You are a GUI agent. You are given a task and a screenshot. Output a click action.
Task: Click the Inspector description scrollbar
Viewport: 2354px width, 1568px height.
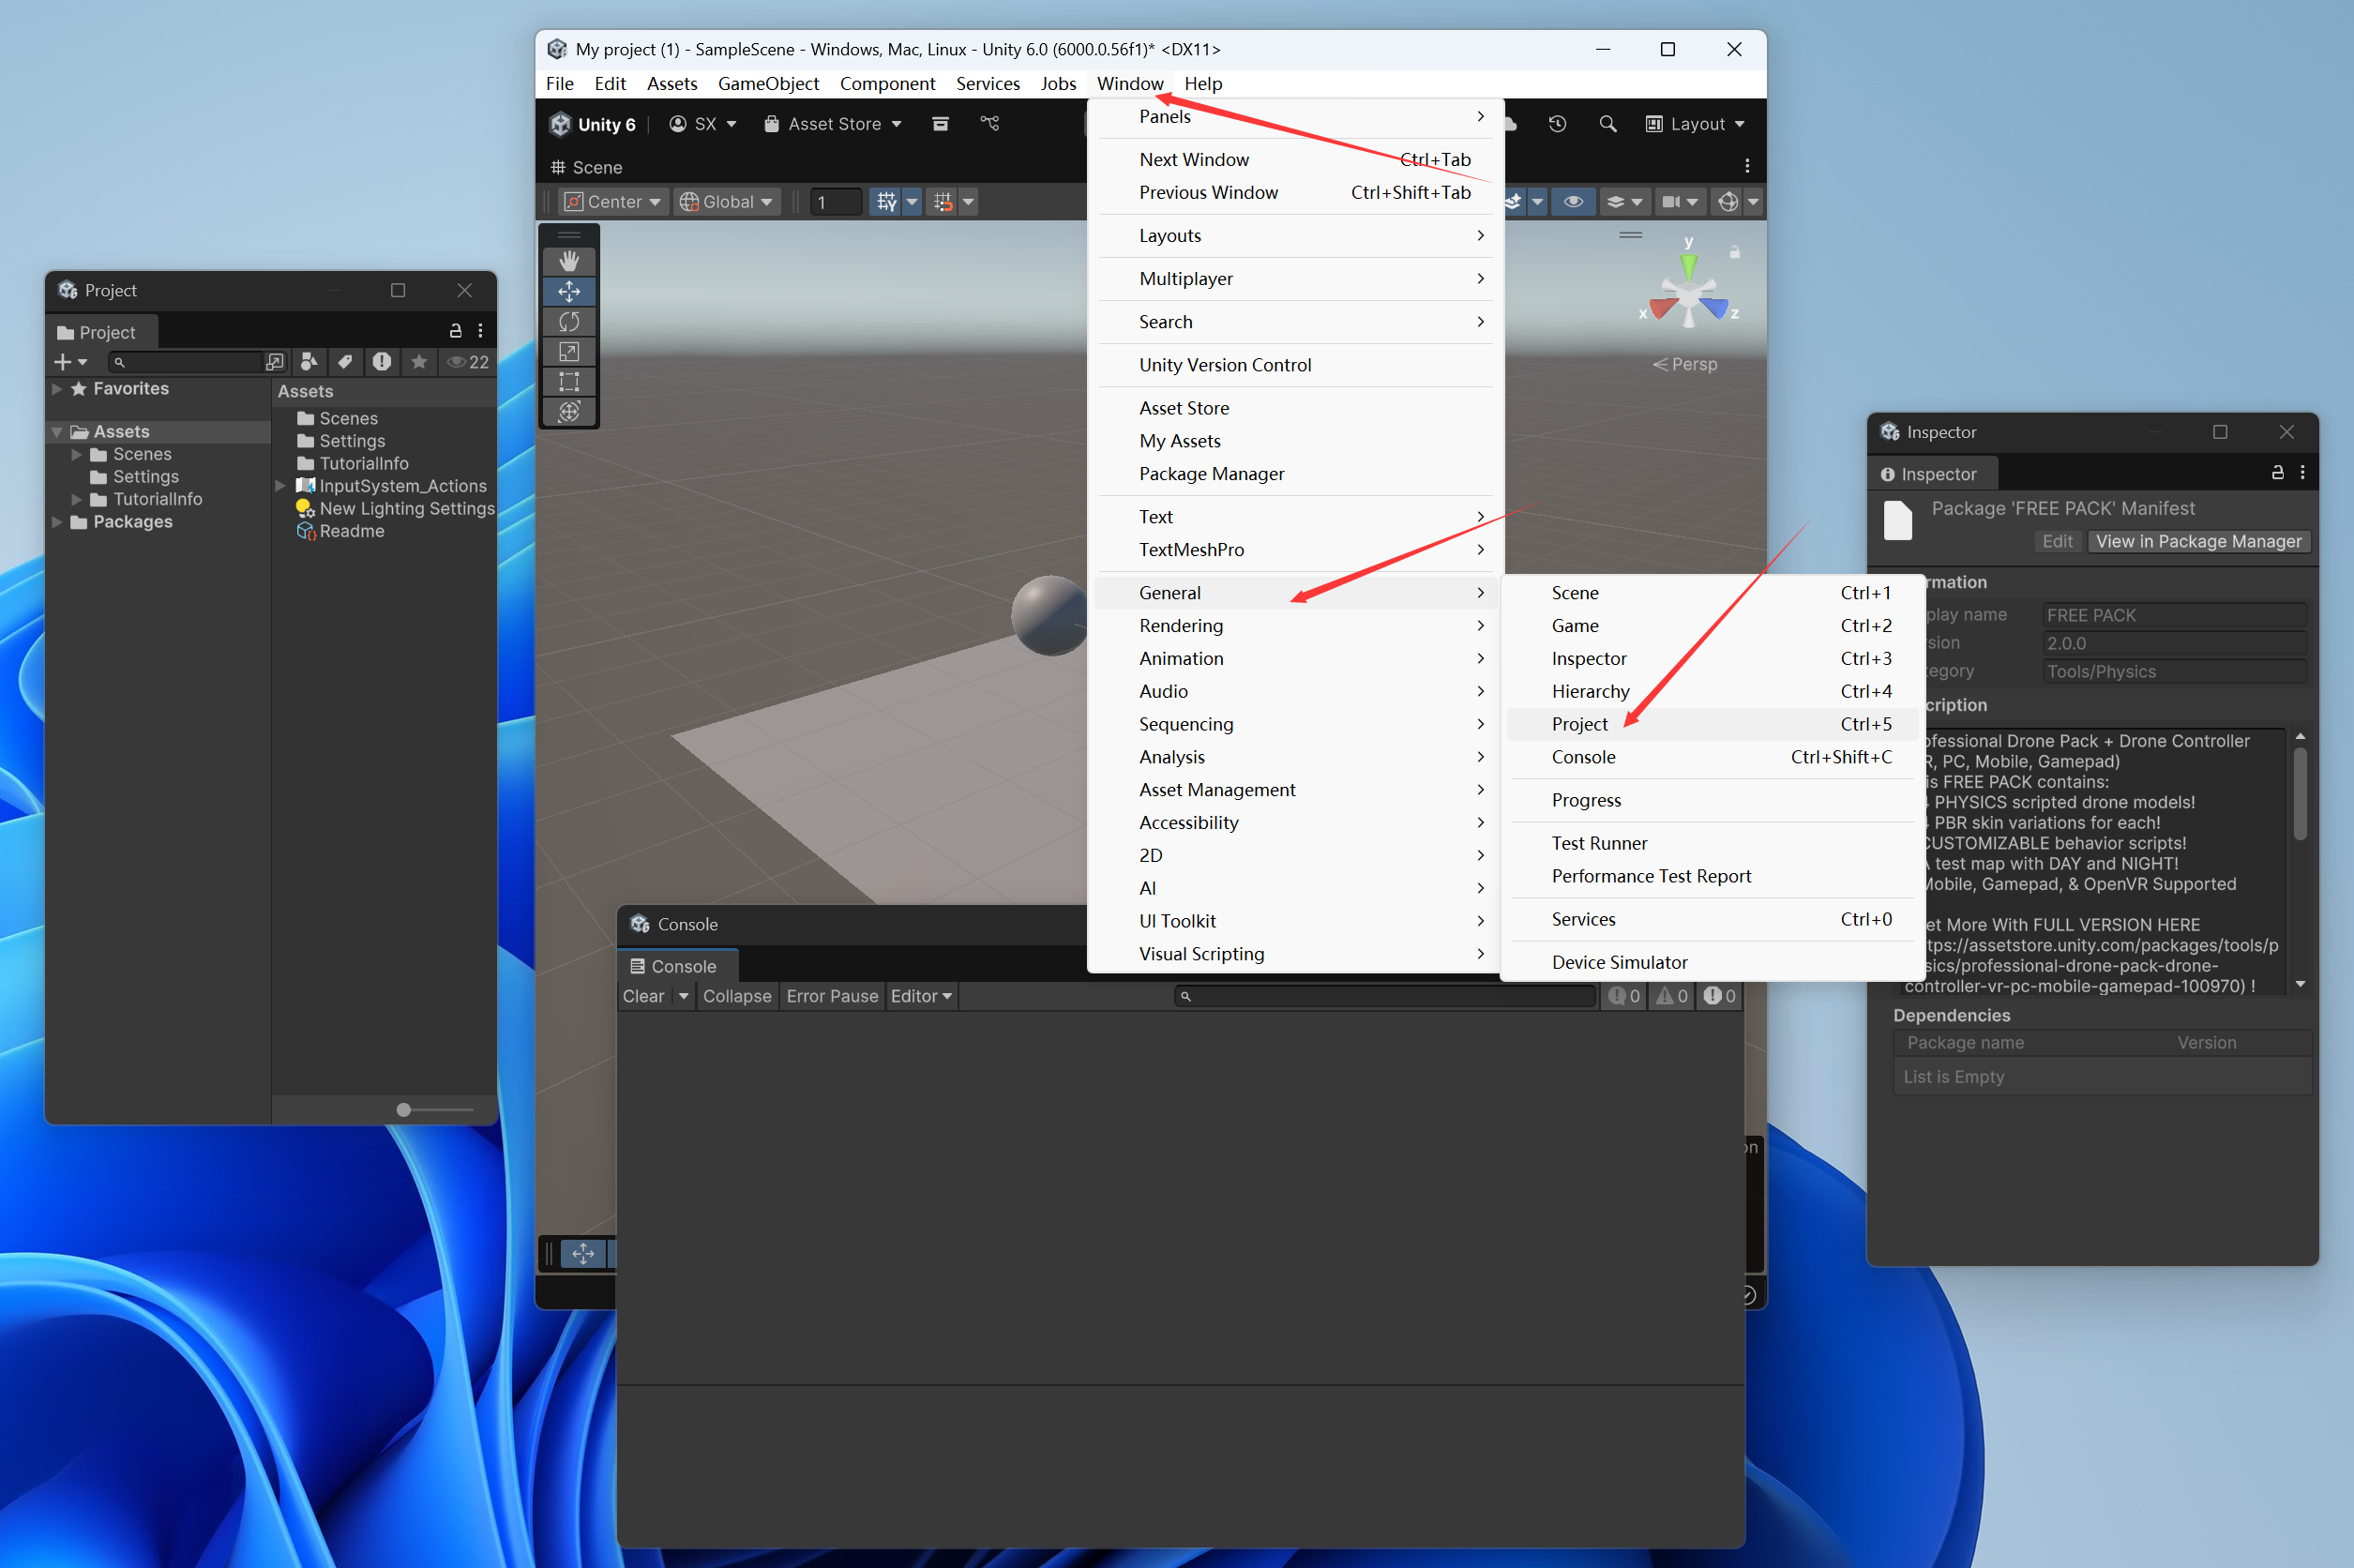tap(2300, 795)
